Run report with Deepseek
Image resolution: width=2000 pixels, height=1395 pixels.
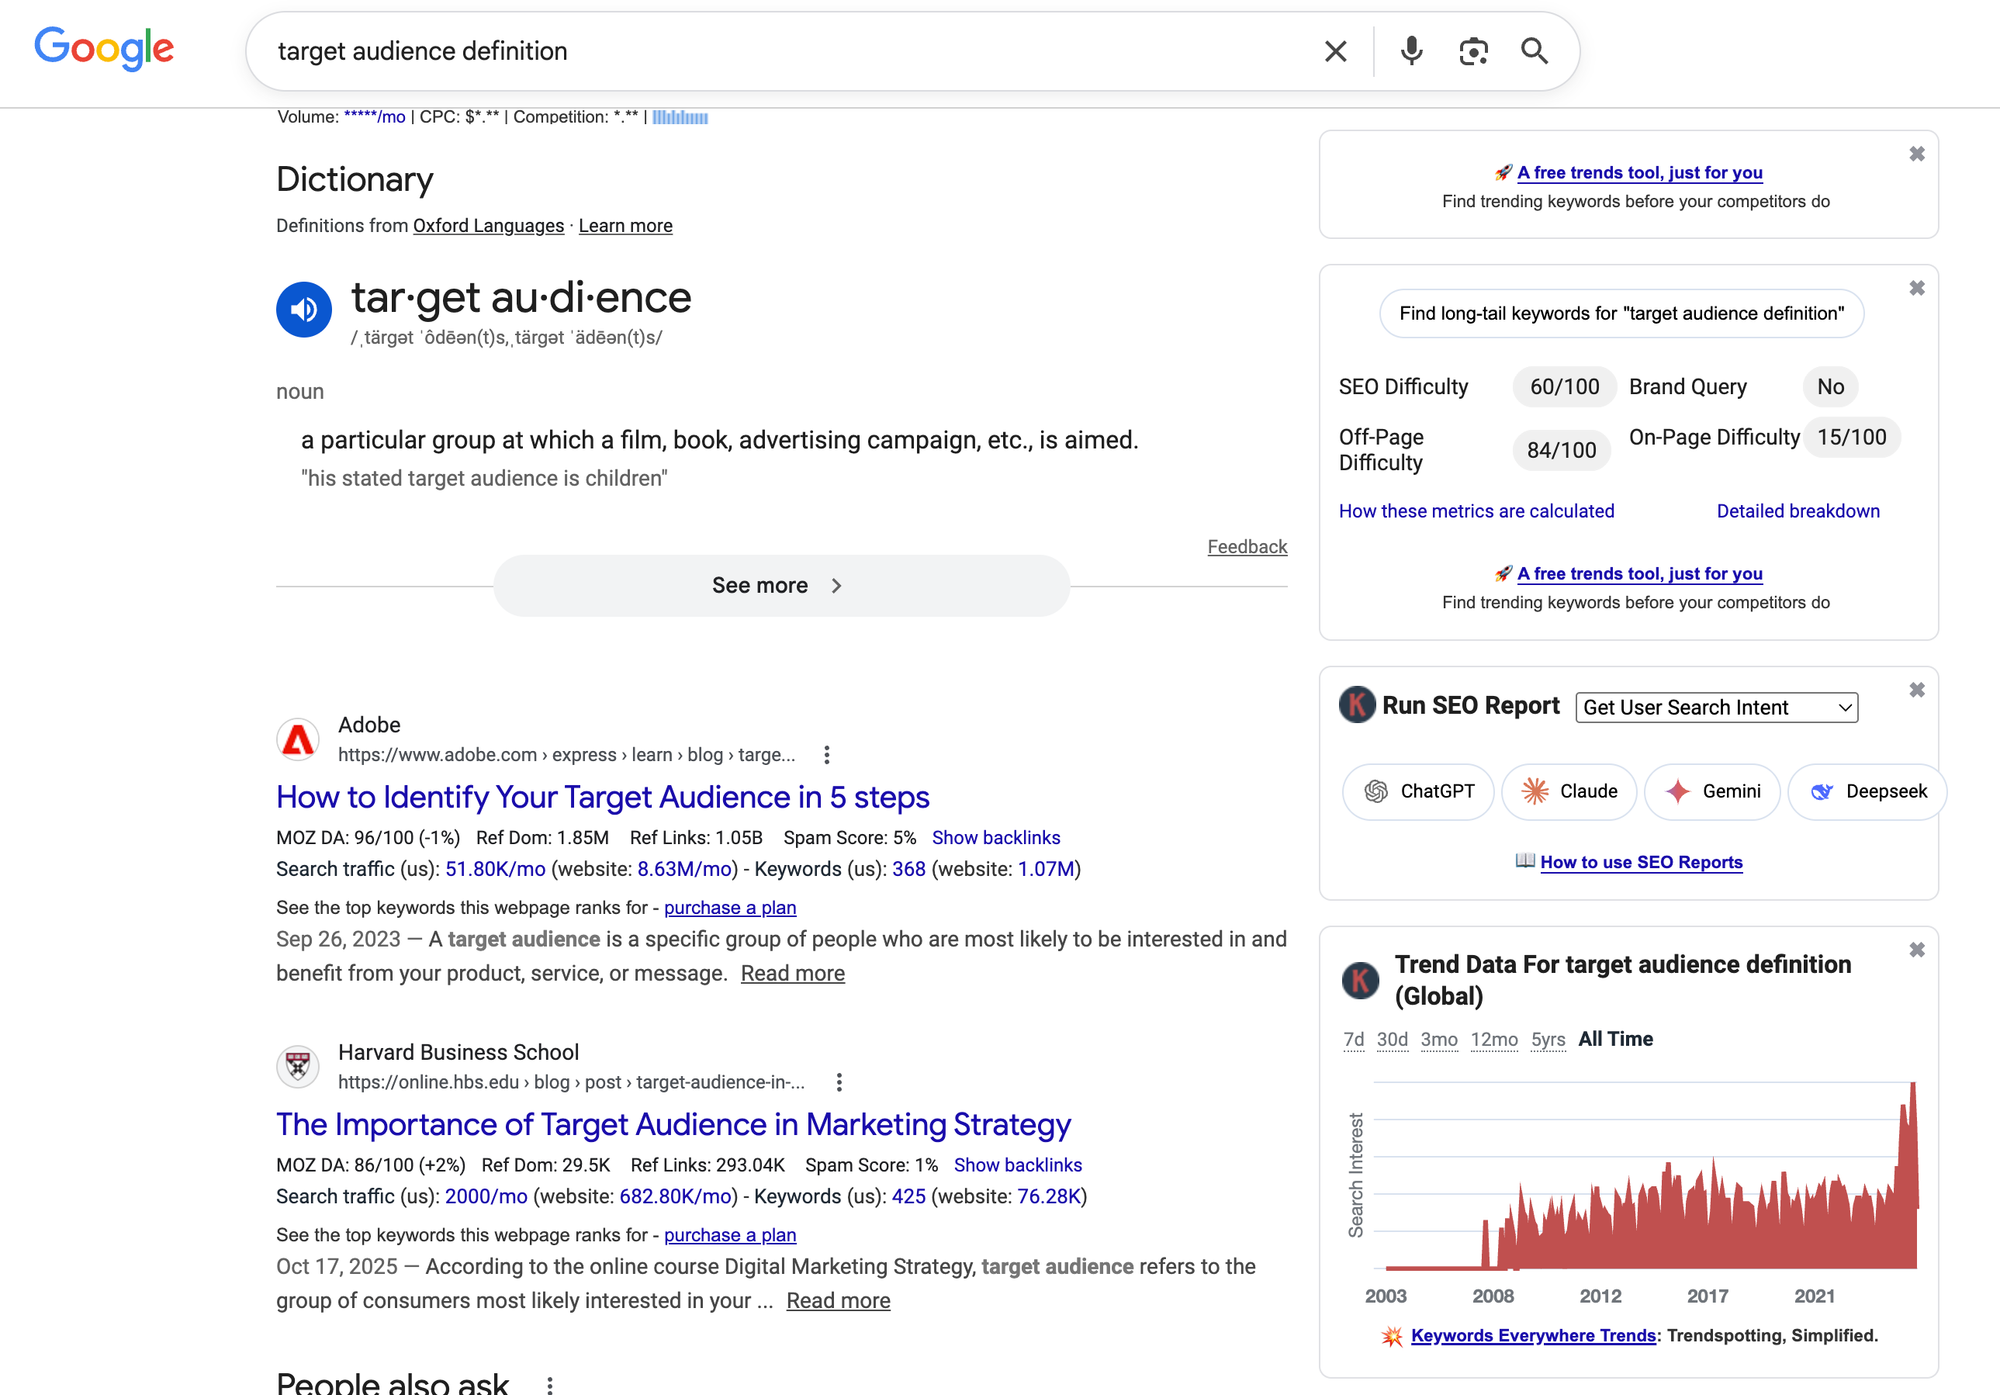click(x=1867, y=792)
